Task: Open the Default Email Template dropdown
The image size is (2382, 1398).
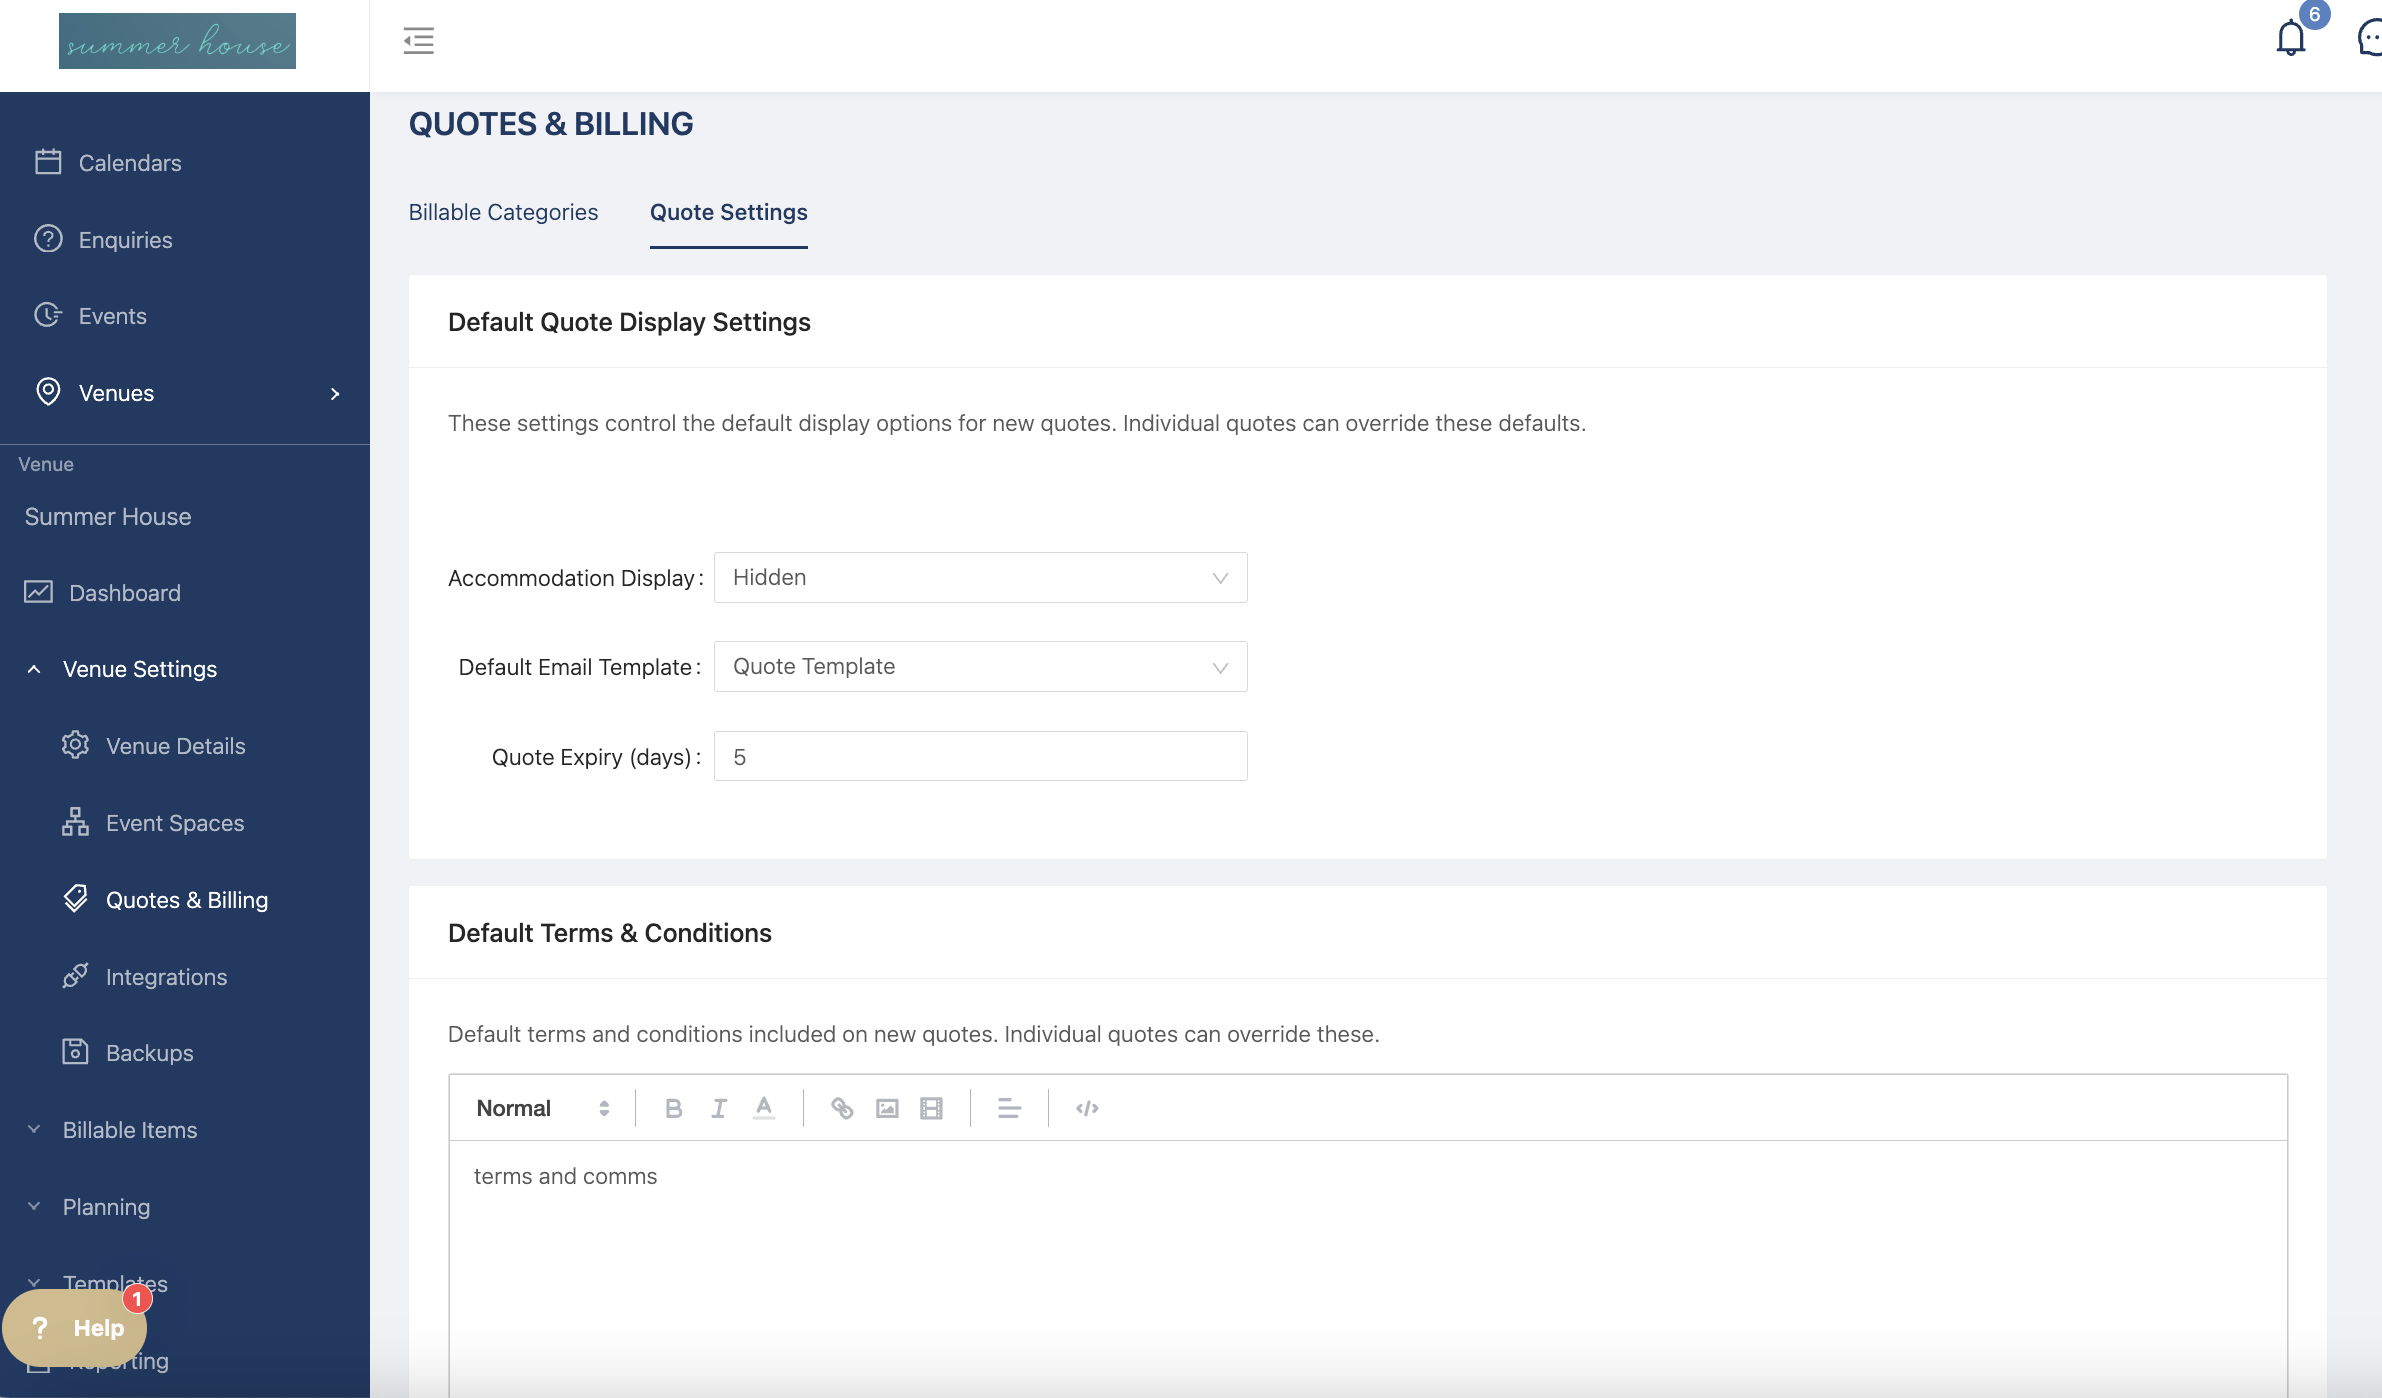Action: click(x=980, y=667)
